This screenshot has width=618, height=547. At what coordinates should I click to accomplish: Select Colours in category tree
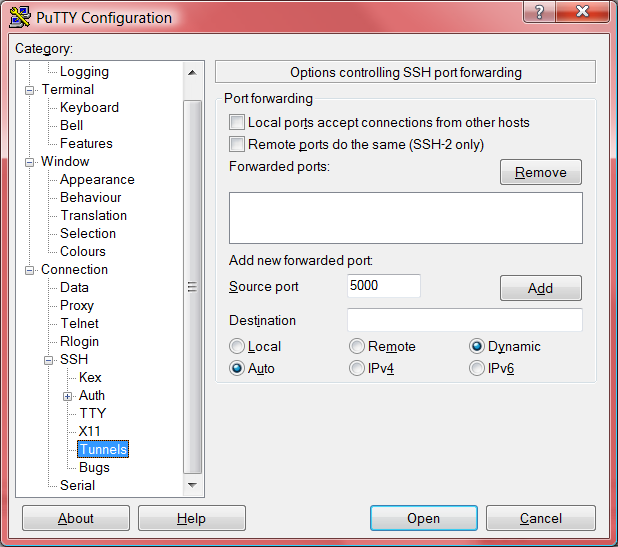pyautogui.click(x=83, y=251)
